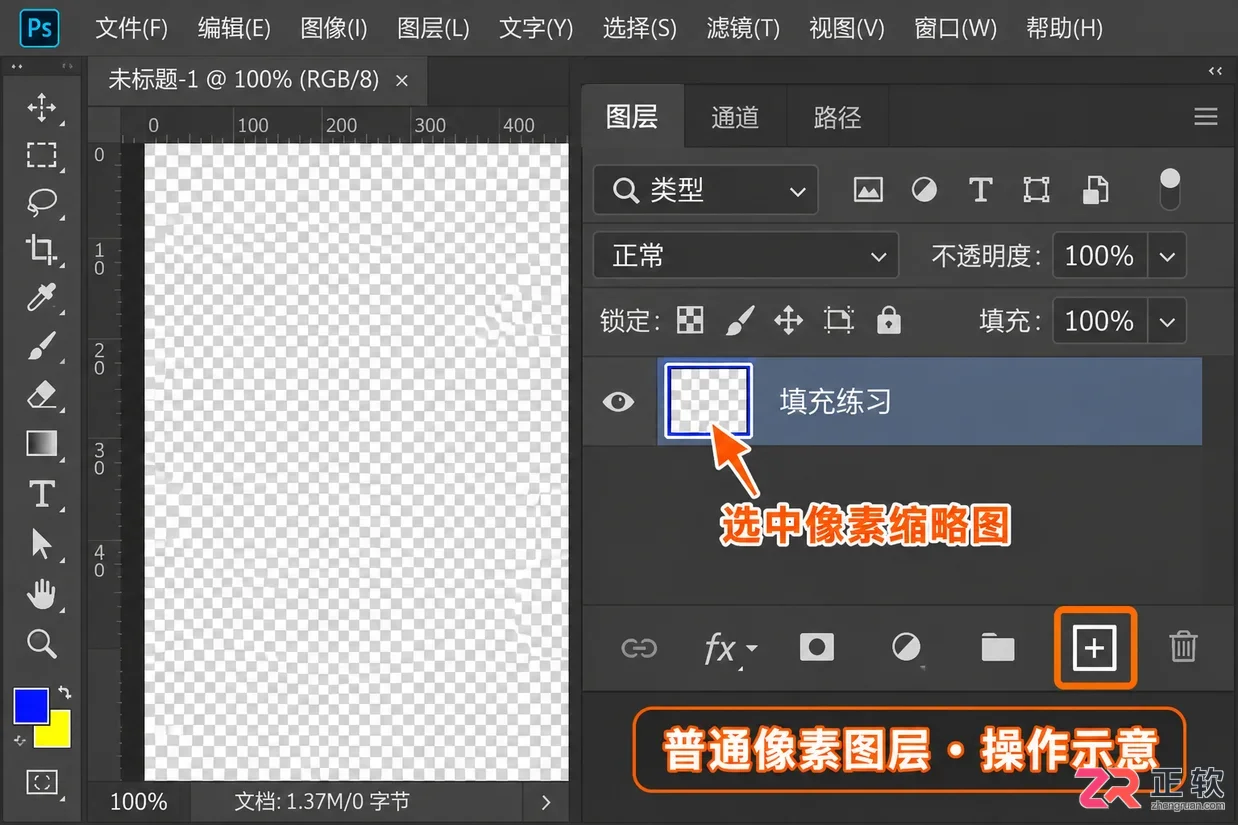Open the 窗口(W) menu
Viewport: 1238px width, 825px height.
click(x=956, y=28)
